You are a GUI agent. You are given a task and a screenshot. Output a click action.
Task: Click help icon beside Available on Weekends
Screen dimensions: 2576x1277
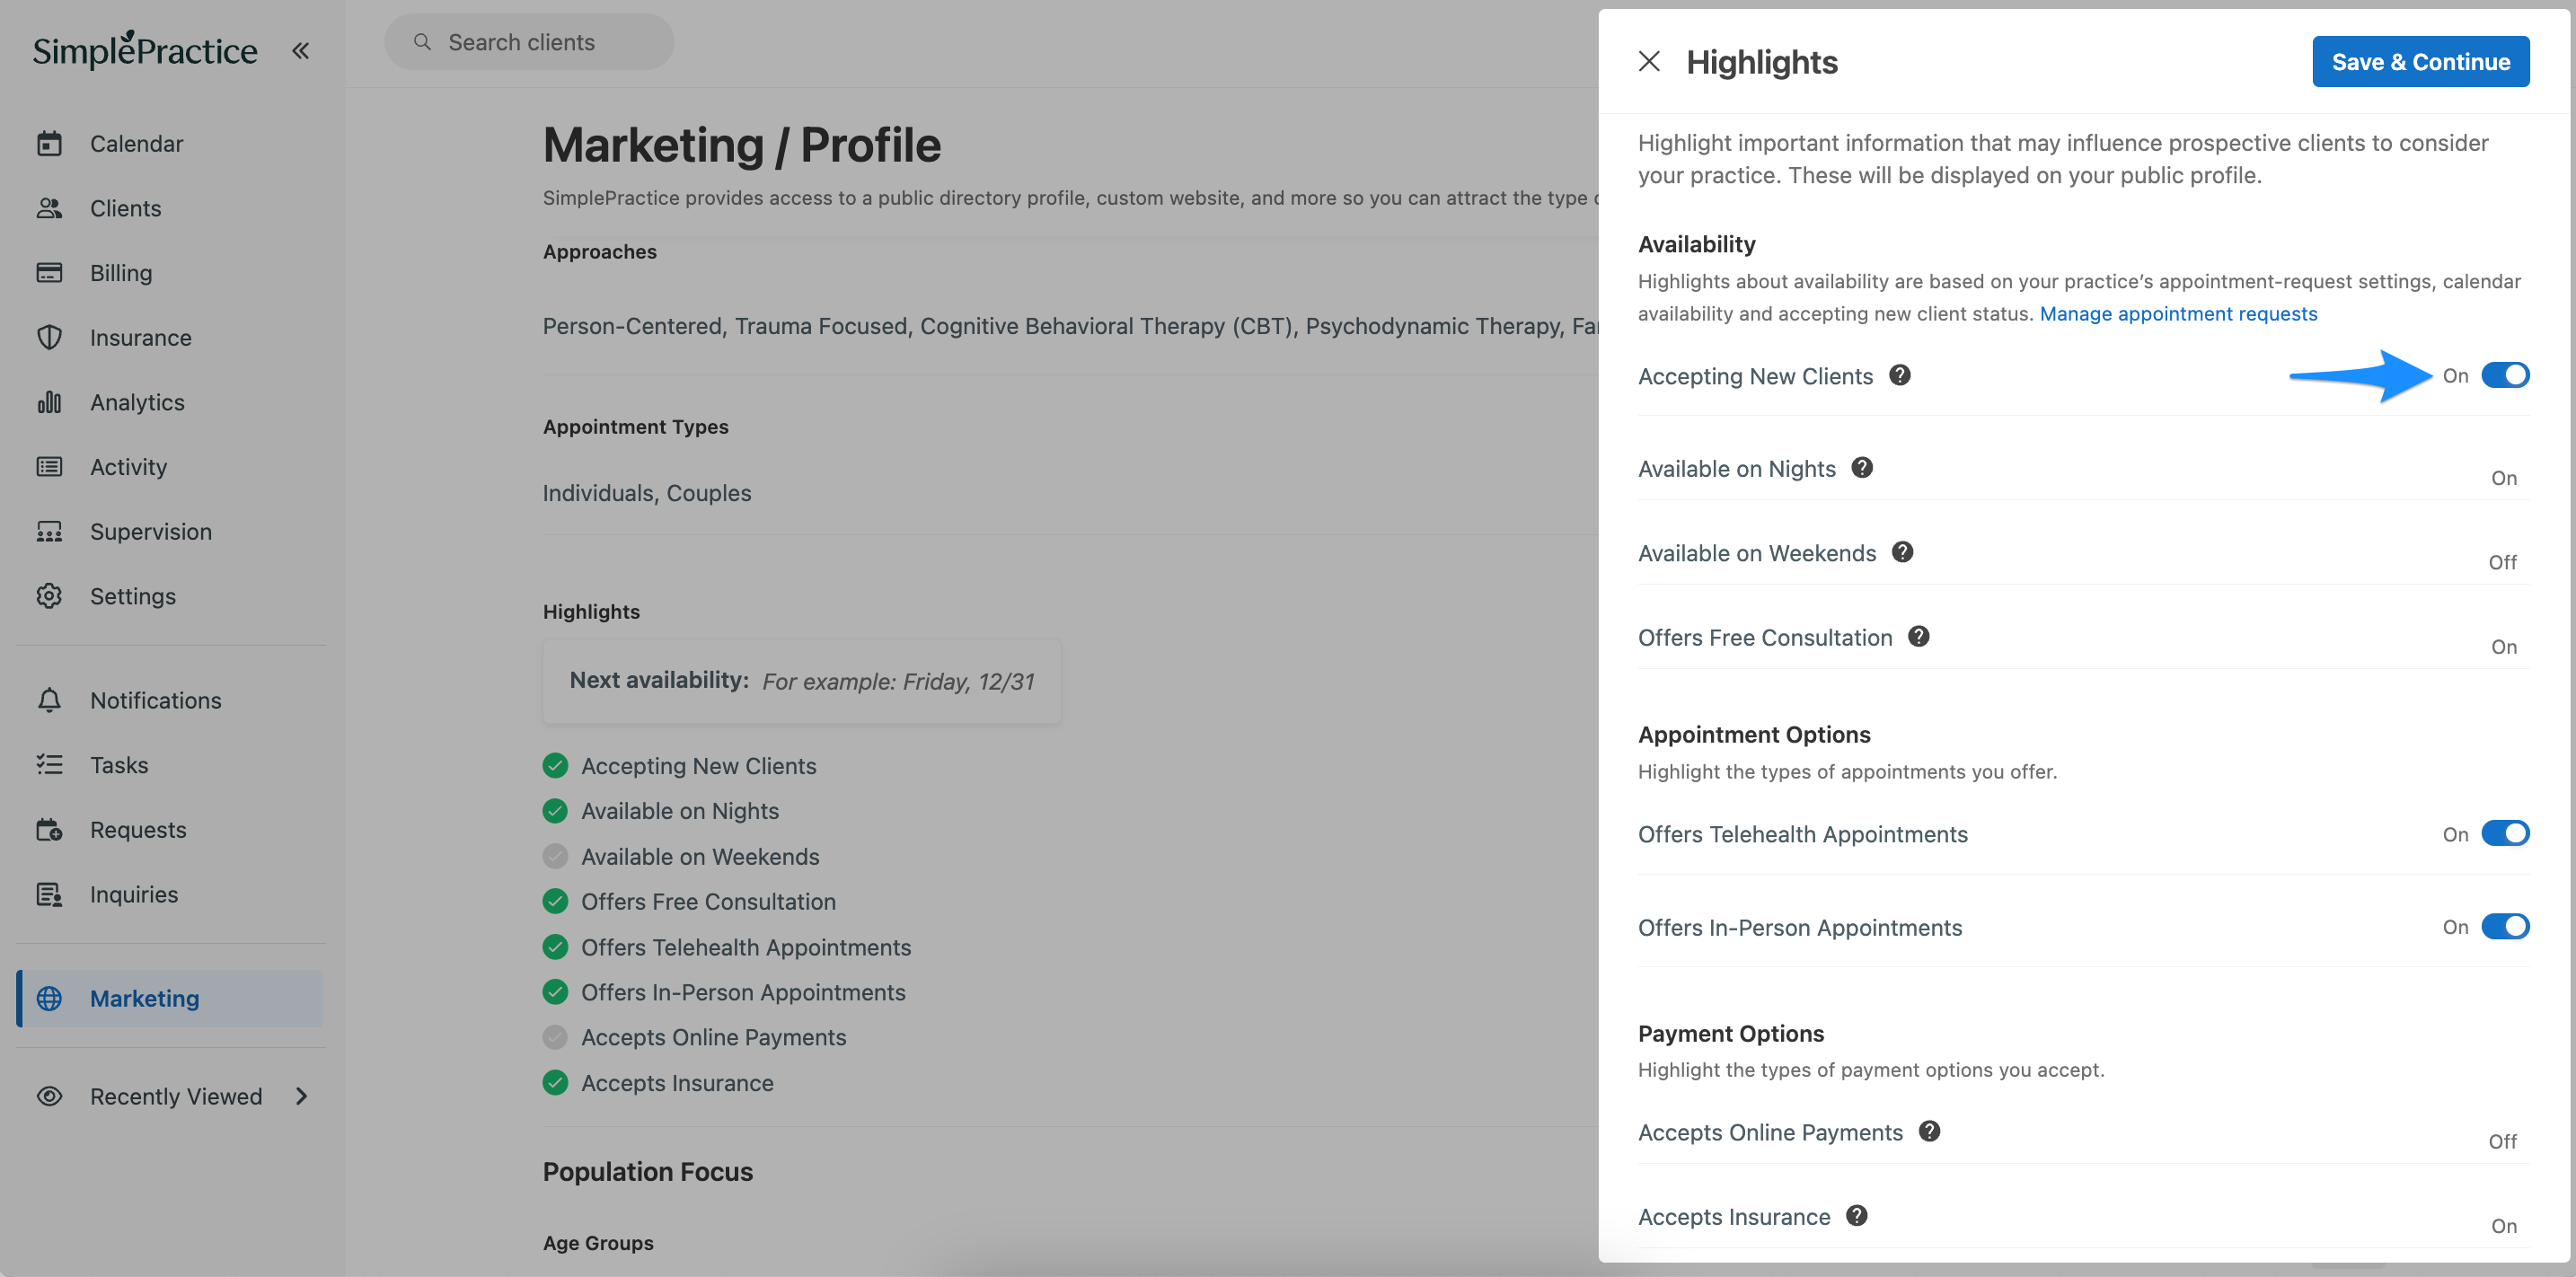coord(1903,552)
